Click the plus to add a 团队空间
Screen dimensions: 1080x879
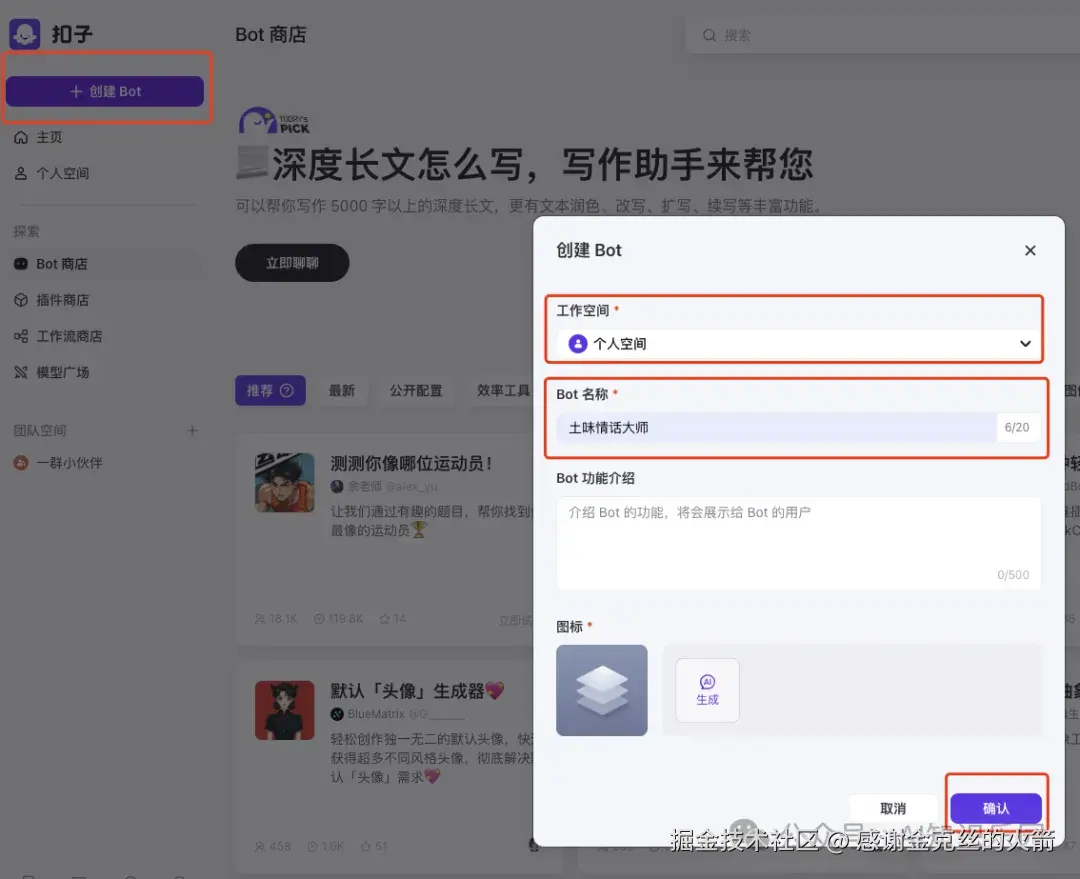(190, 430)
